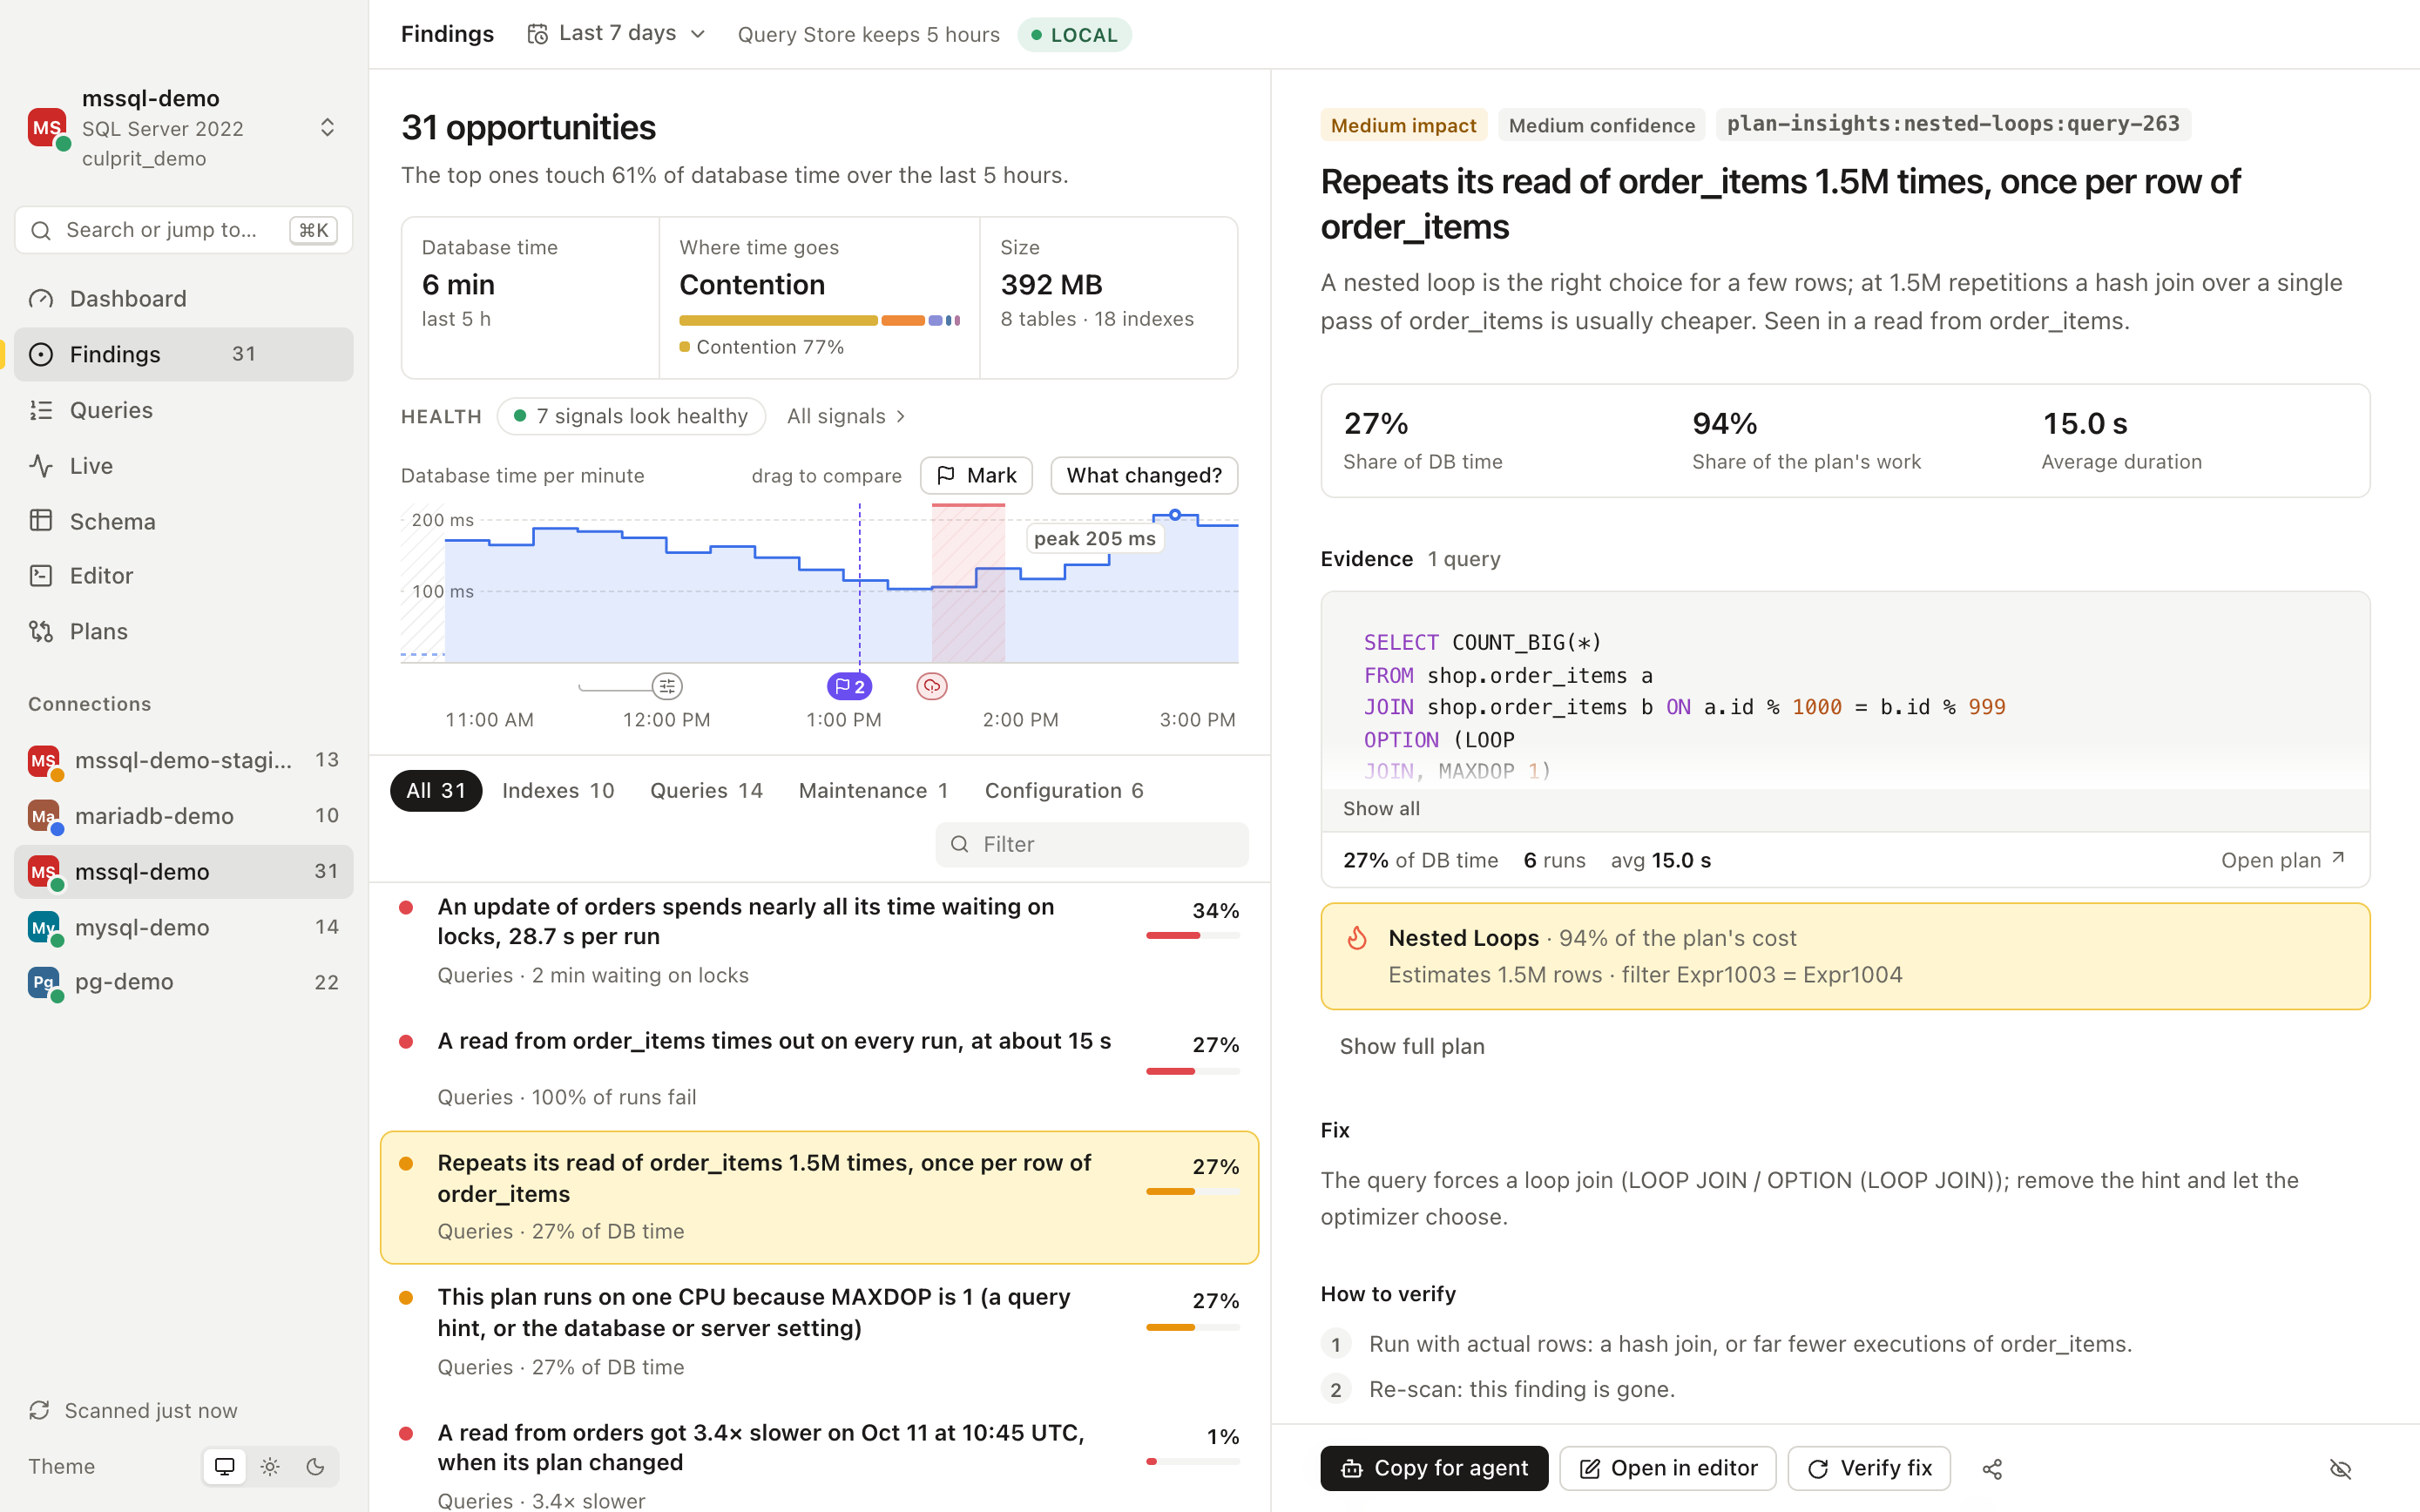2420x1512 pixels.
Task: Click the refresh icon beside Scanned just now
Action: [40, 1410]
